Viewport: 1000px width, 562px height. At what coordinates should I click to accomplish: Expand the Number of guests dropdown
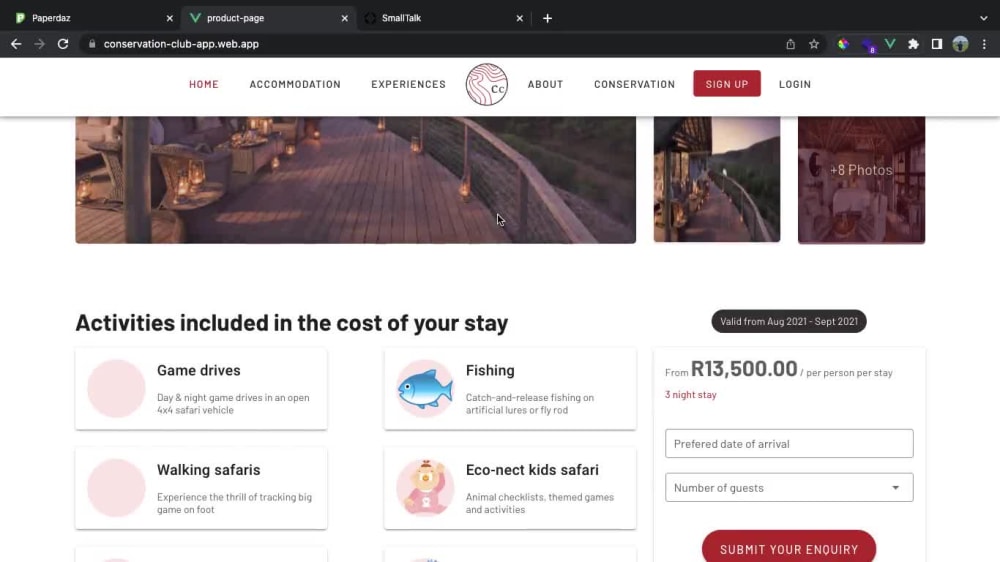point(789,487)
